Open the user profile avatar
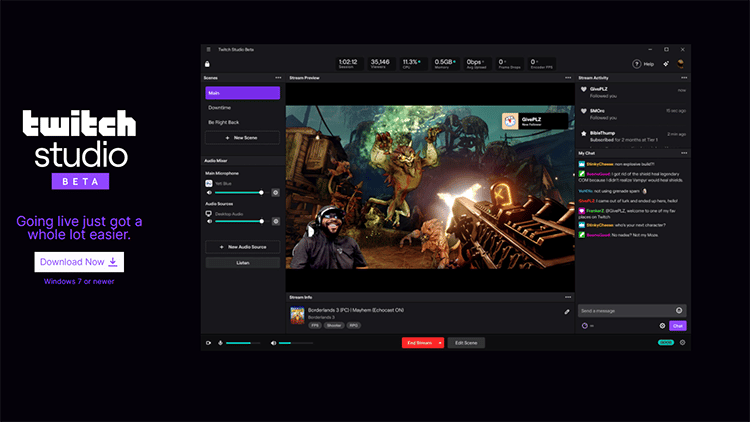This screenshot has height=422, width=750. pos(680,64)
